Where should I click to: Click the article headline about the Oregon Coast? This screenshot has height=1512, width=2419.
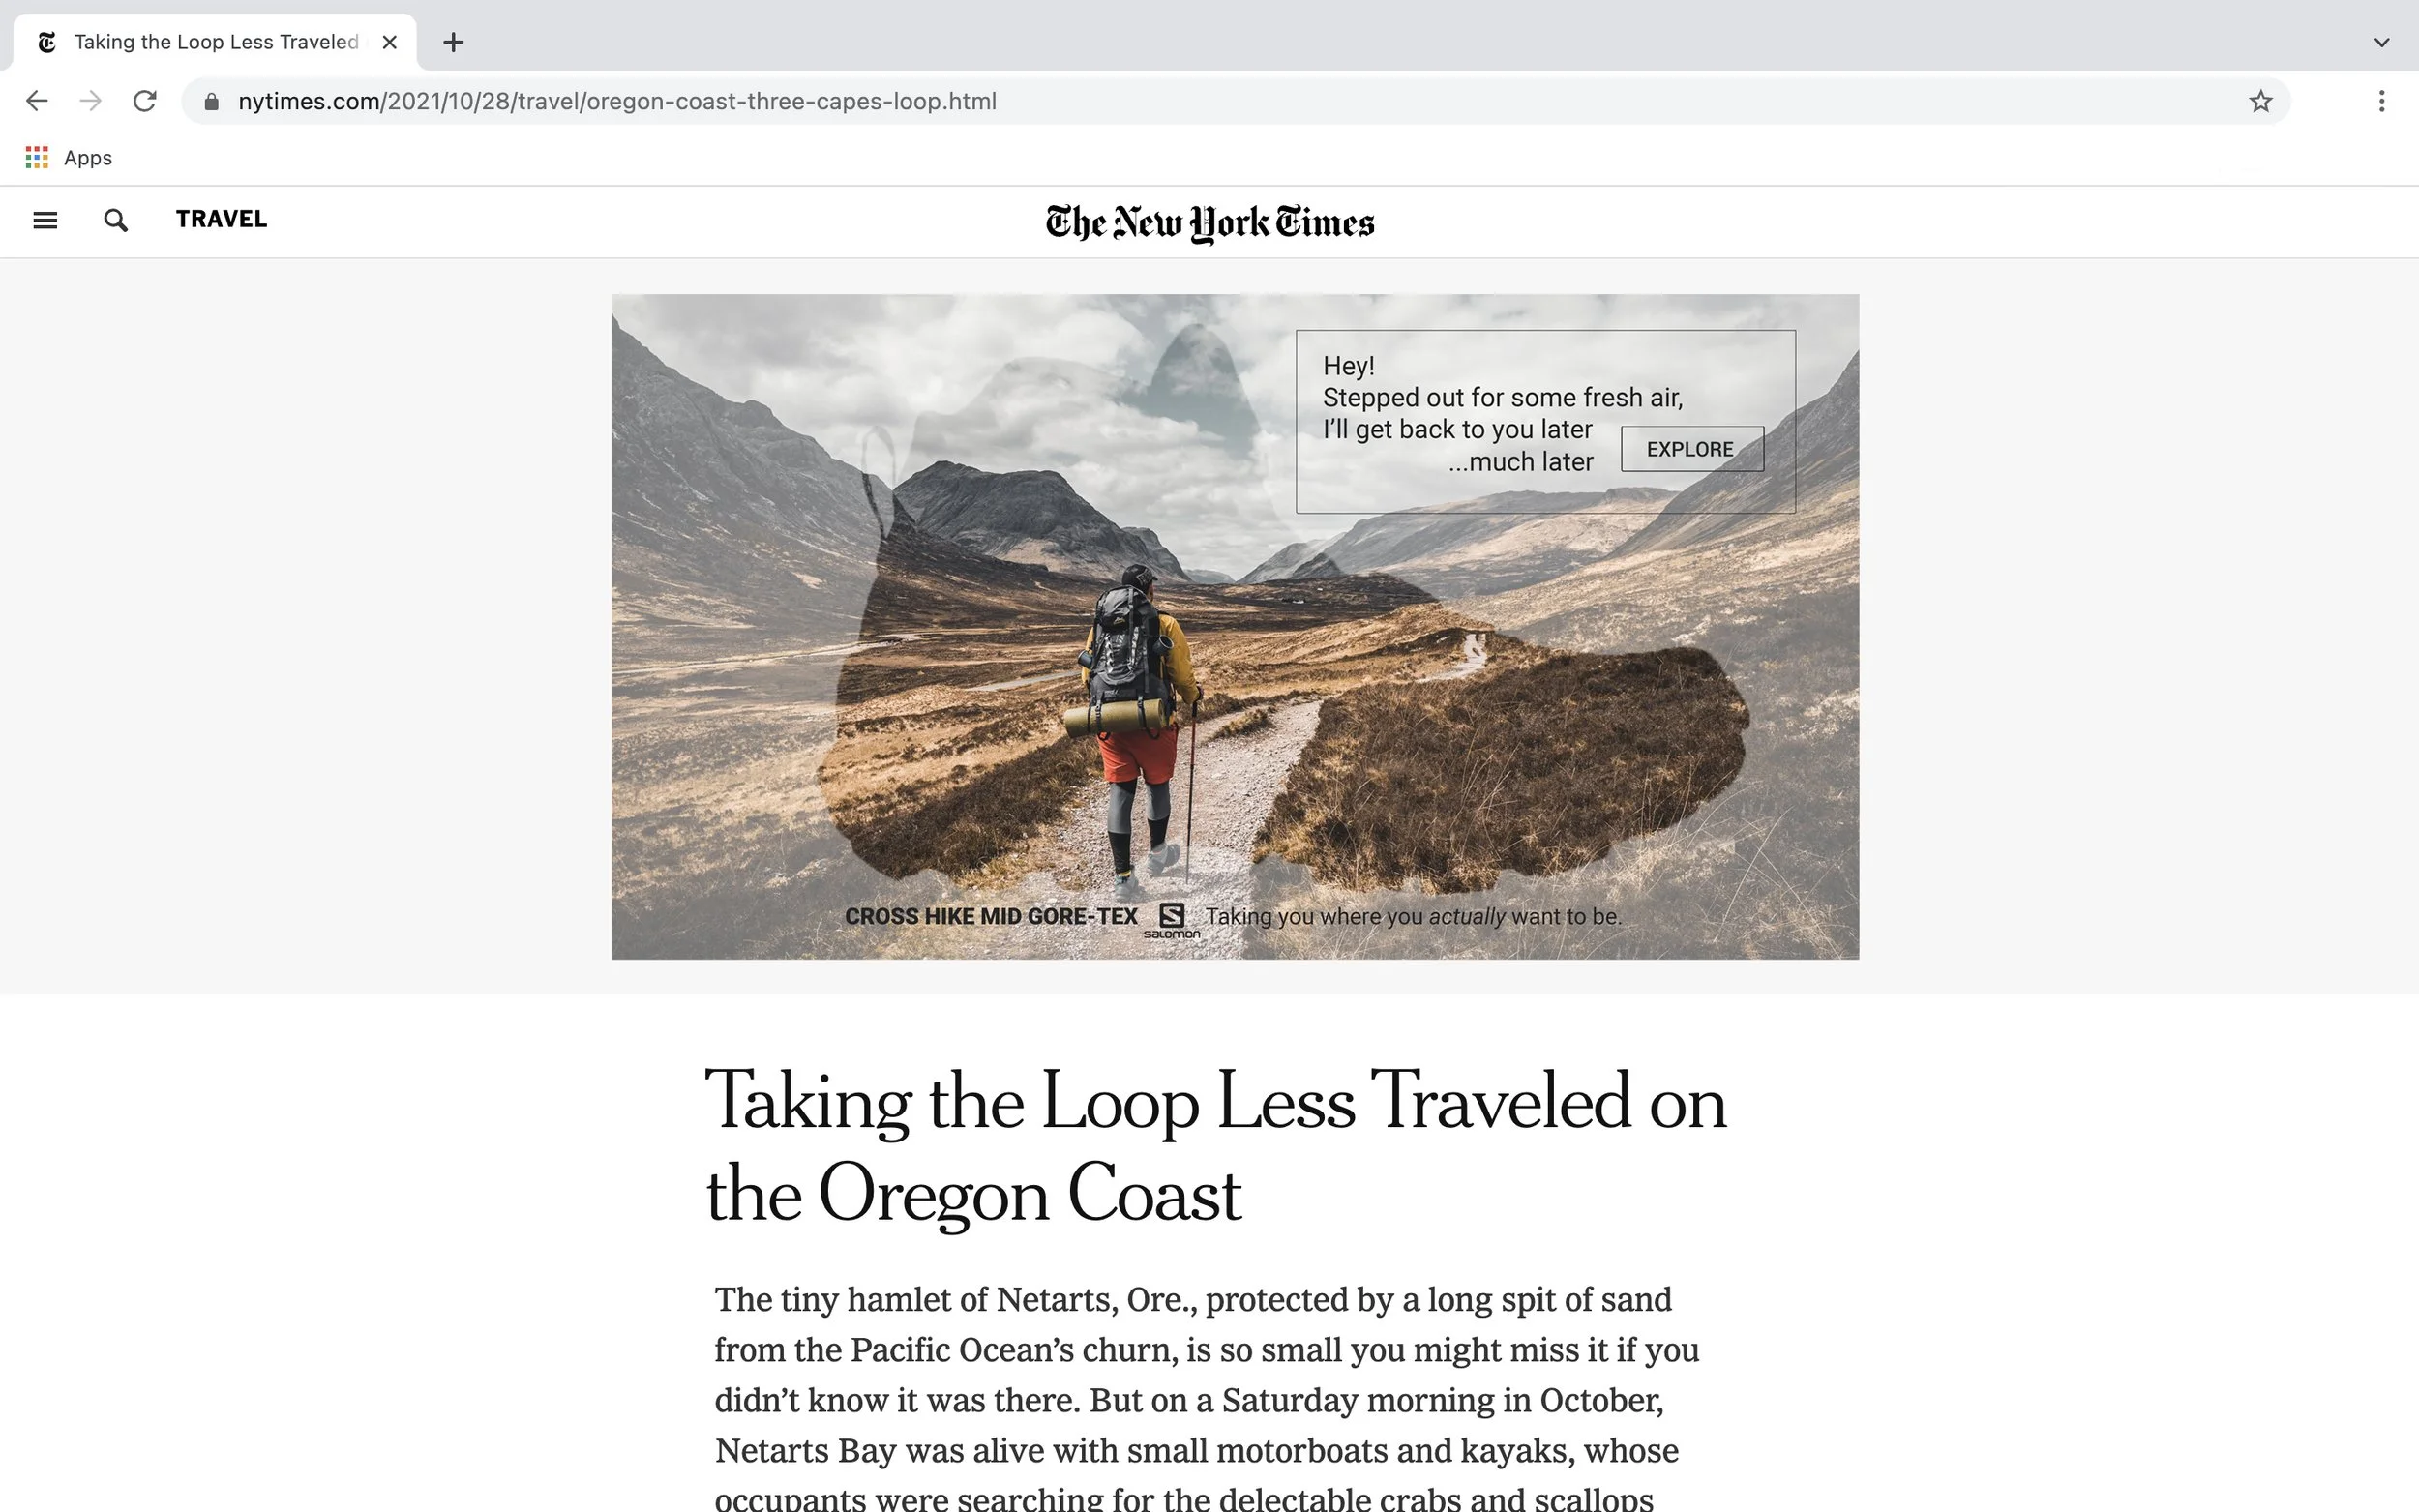[1215, 1146]
